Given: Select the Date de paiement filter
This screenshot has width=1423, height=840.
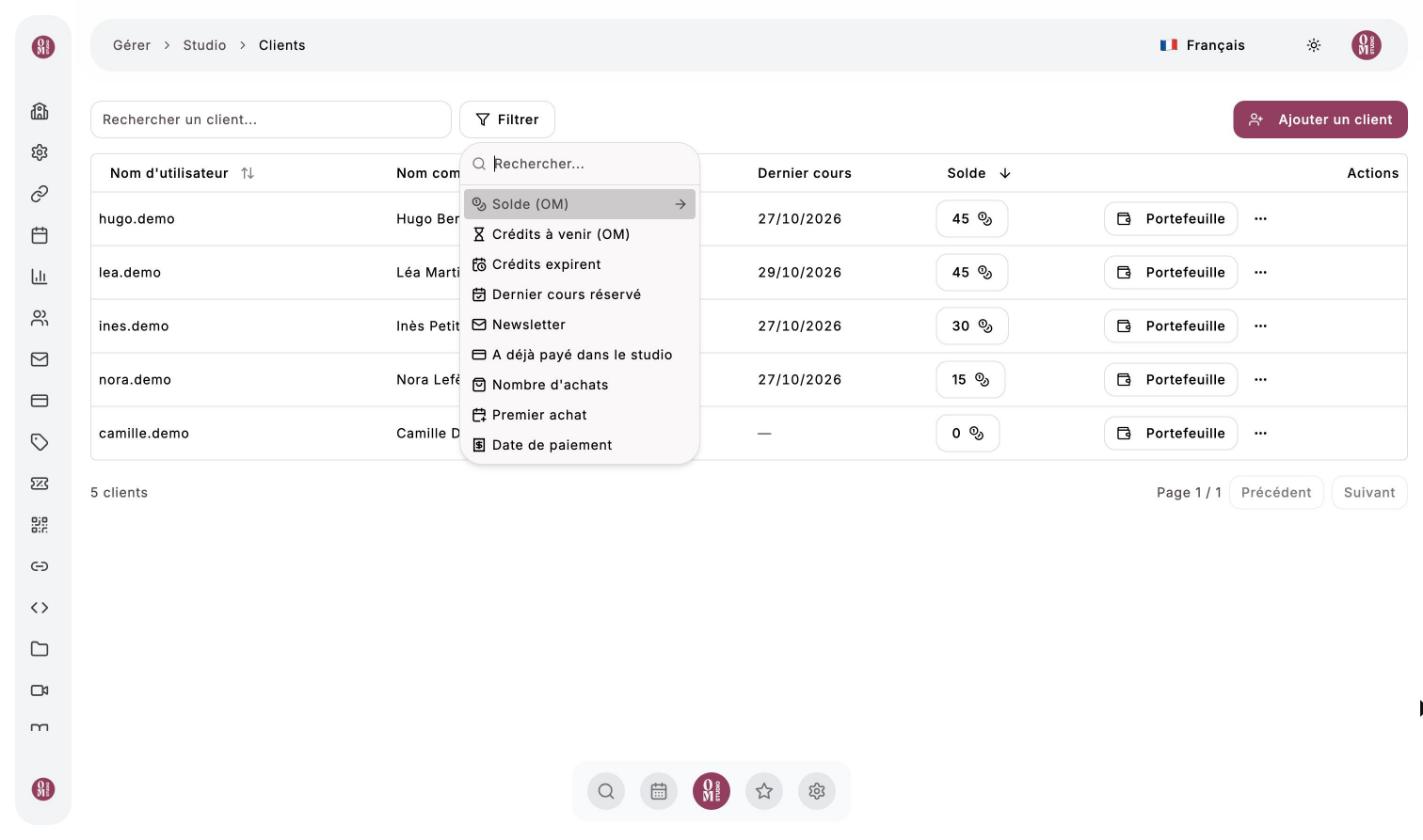Looking at the screenshot, I should pyautogui.click(x=580, y=444).
